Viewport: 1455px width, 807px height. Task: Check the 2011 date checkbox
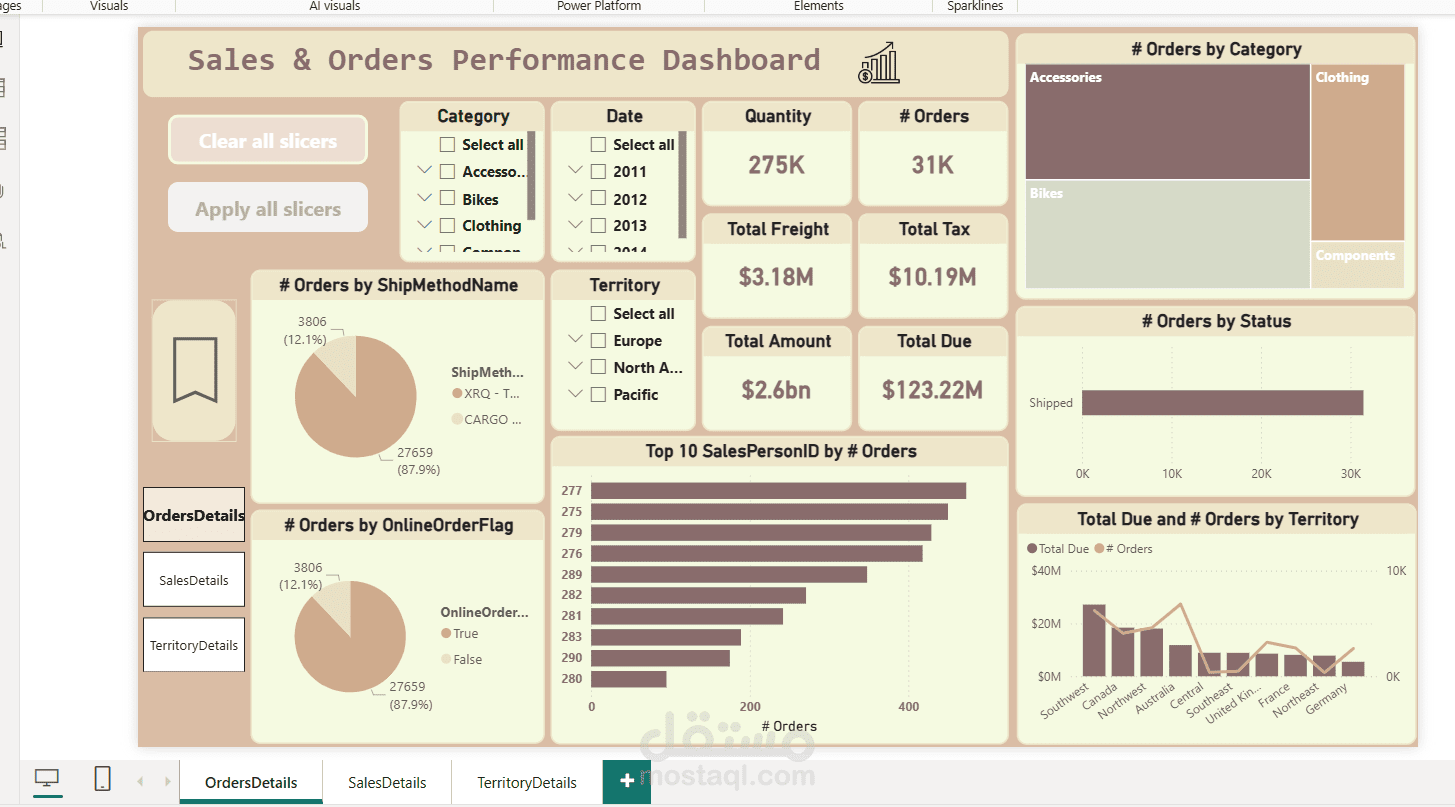click(x=598, y=172)
